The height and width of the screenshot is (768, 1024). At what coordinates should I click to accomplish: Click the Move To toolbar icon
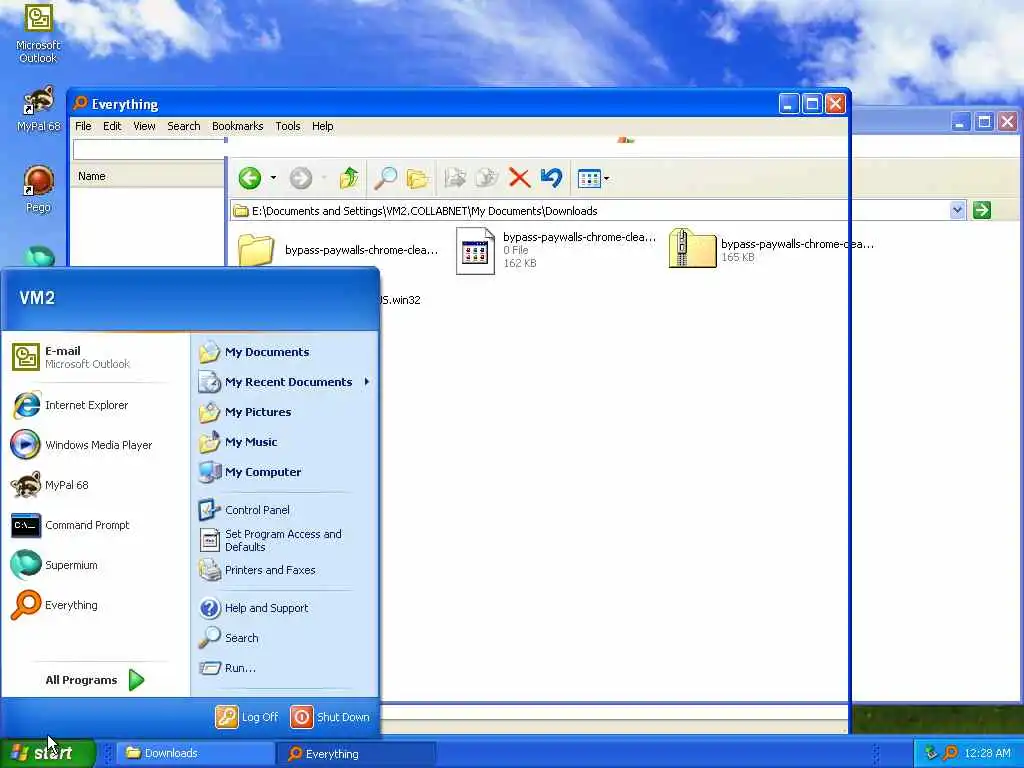coord(455,178)
